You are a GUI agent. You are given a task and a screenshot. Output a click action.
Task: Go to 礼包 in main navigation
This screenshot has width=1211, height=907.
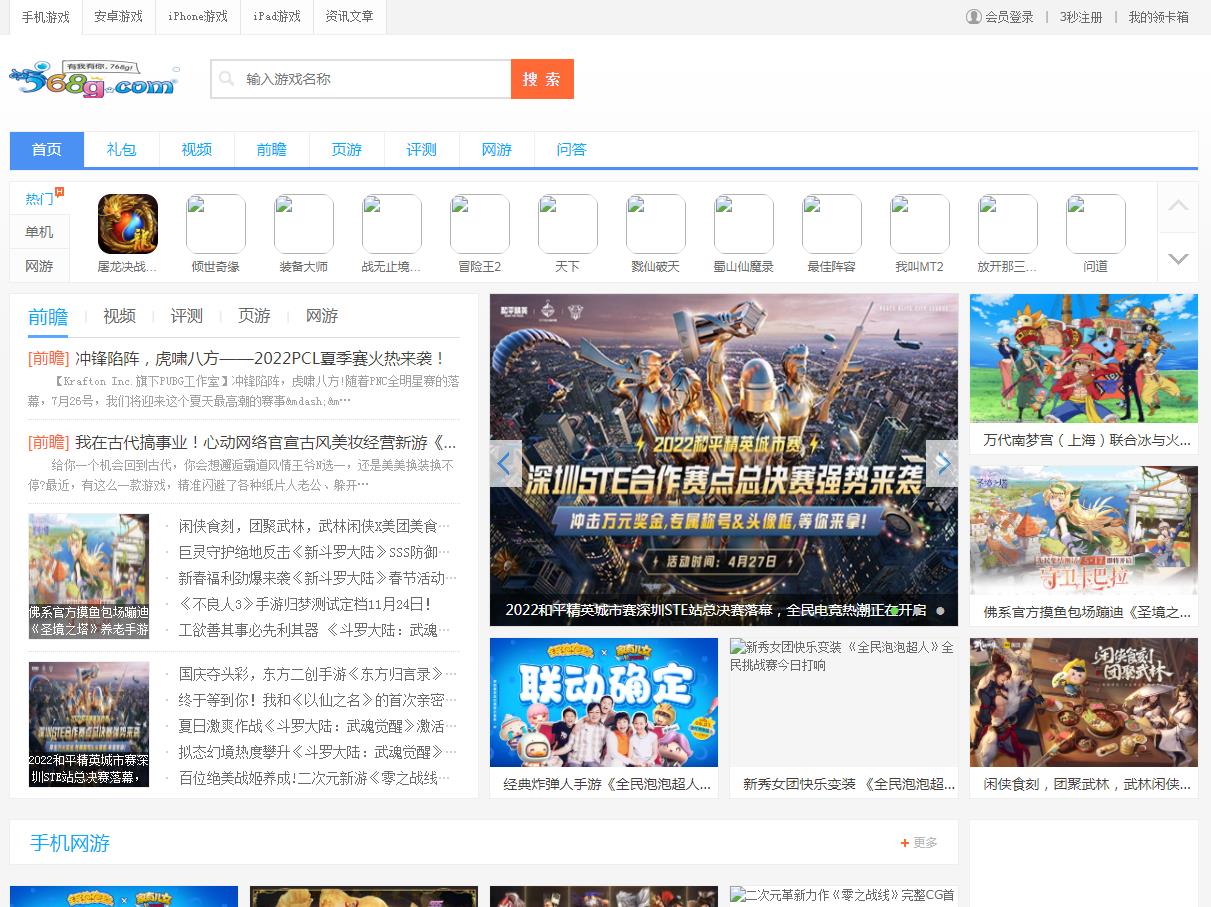click(122, 150)
